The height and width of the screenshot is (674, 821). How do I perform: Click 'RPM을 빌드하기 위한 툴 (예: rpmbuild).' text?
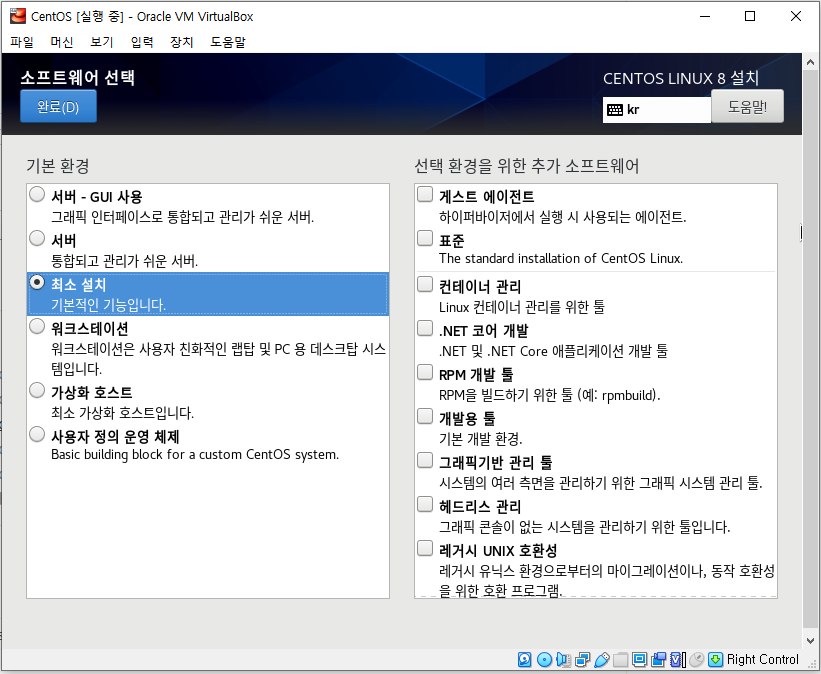(549, 395)
